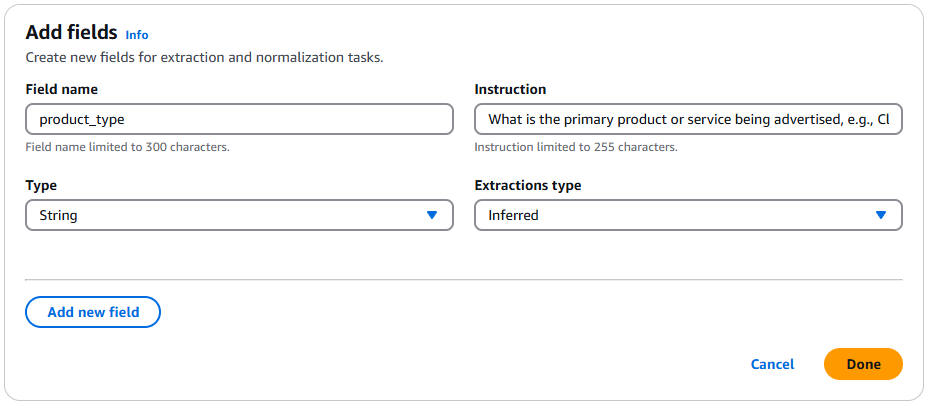Click the Field name input containing product_type
The height and width of the screenshot is (402, 929).
pos(239,120)
